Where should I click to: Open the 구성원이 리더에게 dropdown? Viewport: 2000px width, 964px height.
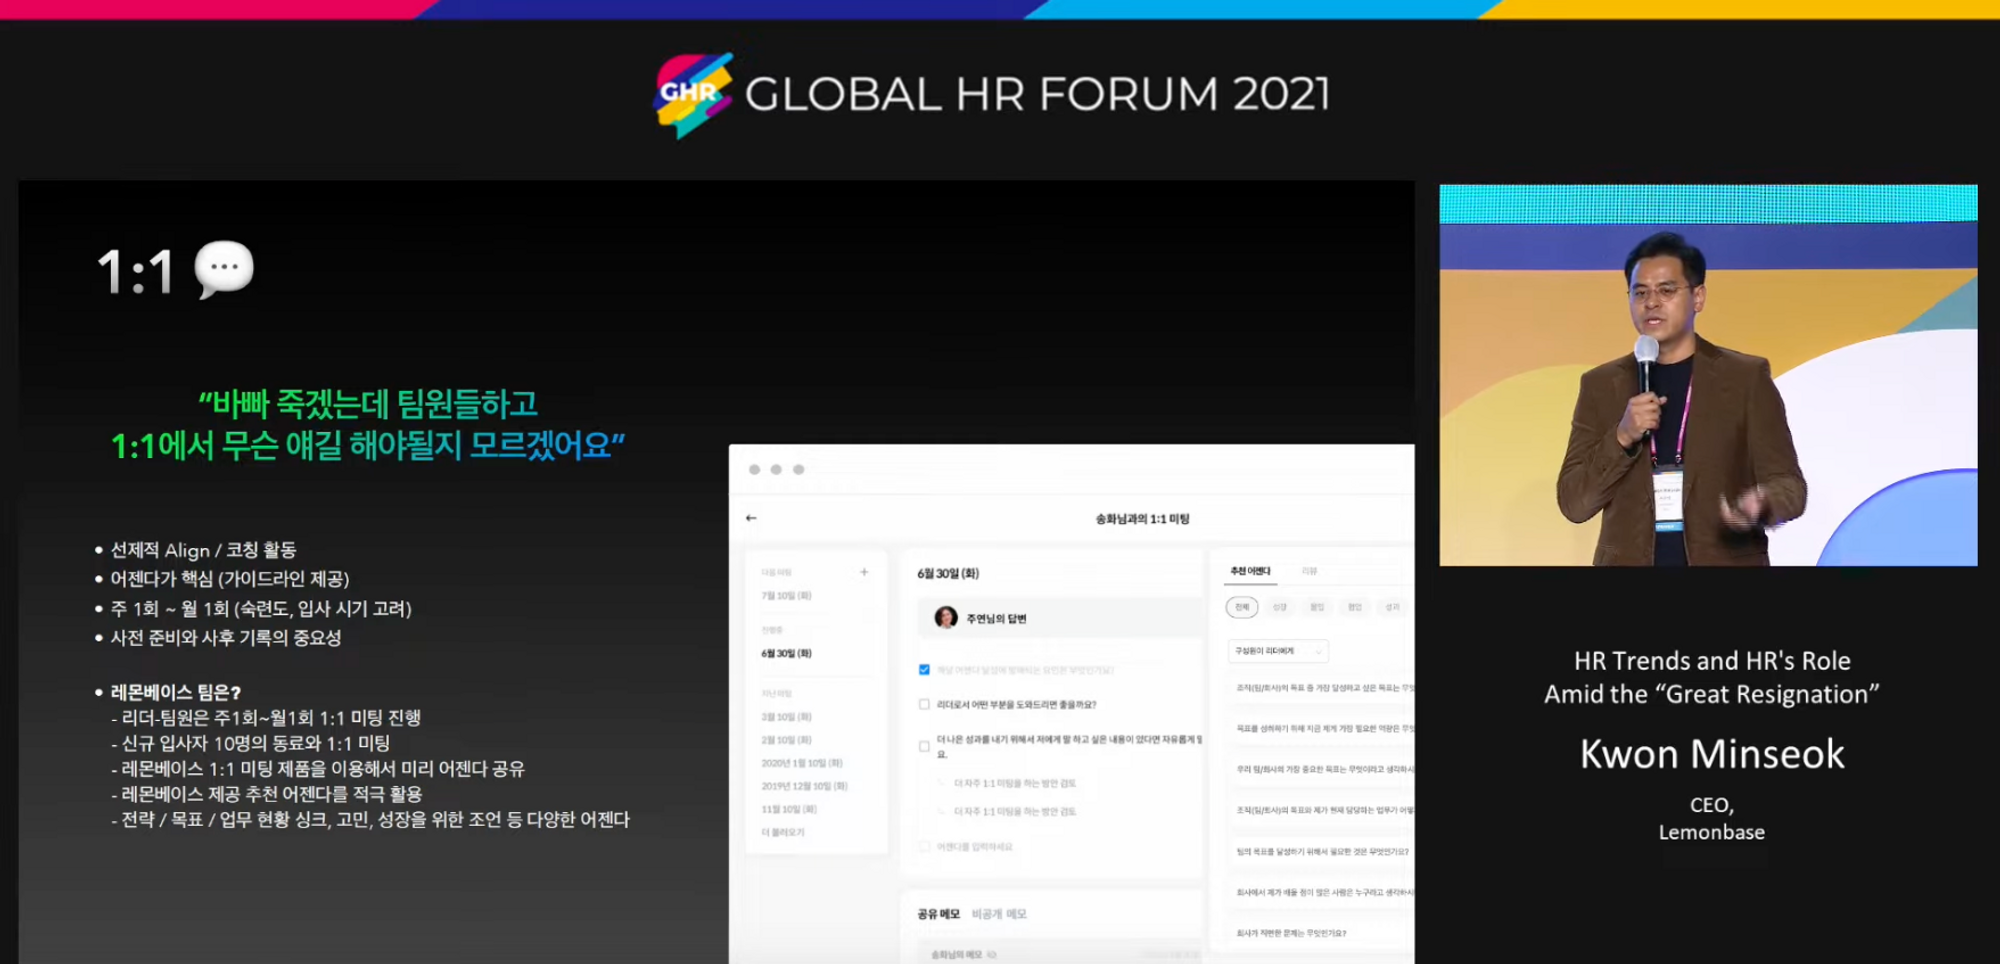[x=1278, y=651]
